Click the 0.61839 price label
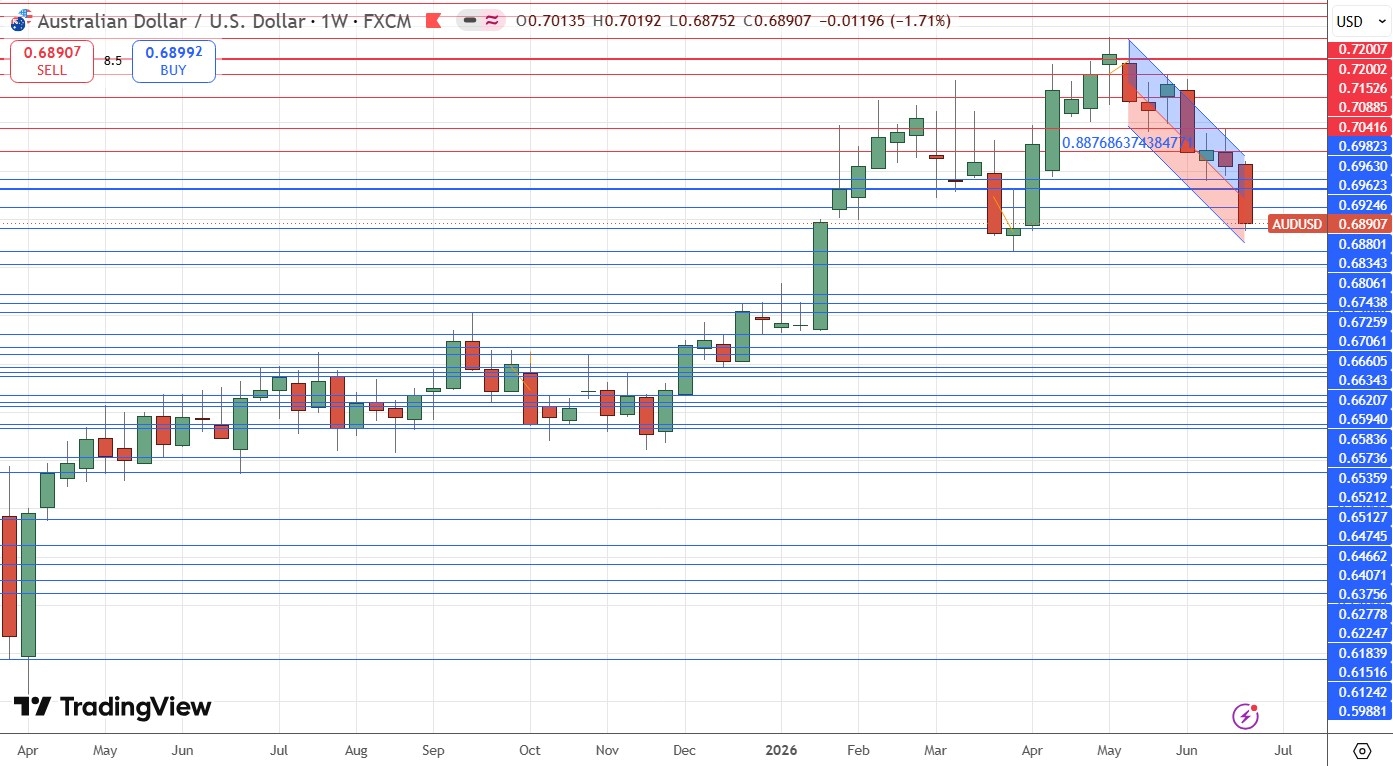This screenshot has height=766, width=1393. tap(1361, 653)
